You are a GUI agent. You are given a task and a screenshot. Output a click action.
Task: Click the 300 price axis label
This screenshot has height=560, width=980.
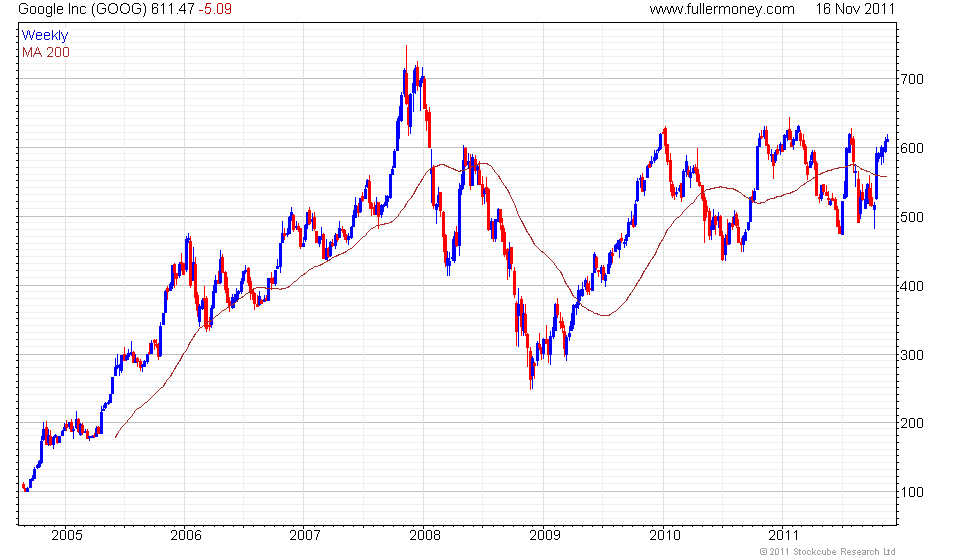(912, 354)
